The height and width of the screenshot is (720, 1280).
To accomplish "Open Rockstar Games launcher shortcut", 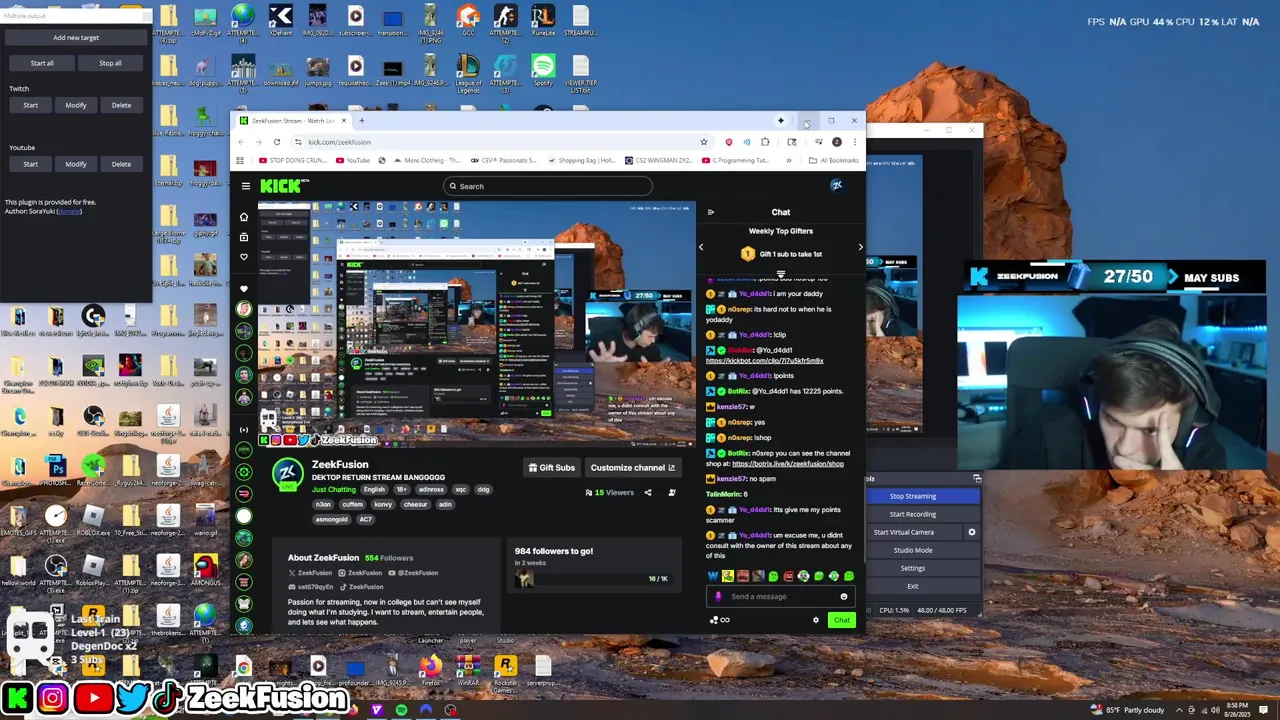I will click(506, 674).
